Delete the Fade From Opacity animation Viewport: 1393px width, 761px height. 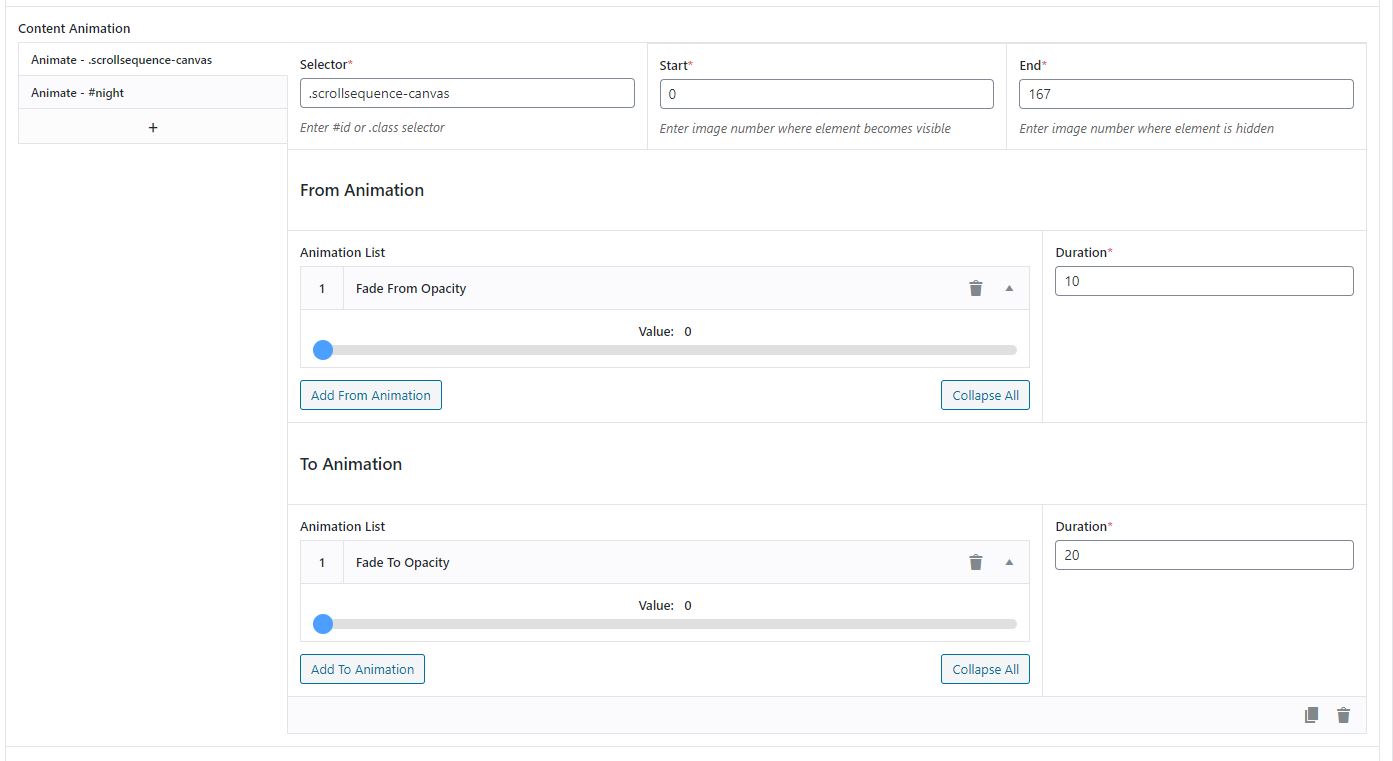[x=976, y=288]
